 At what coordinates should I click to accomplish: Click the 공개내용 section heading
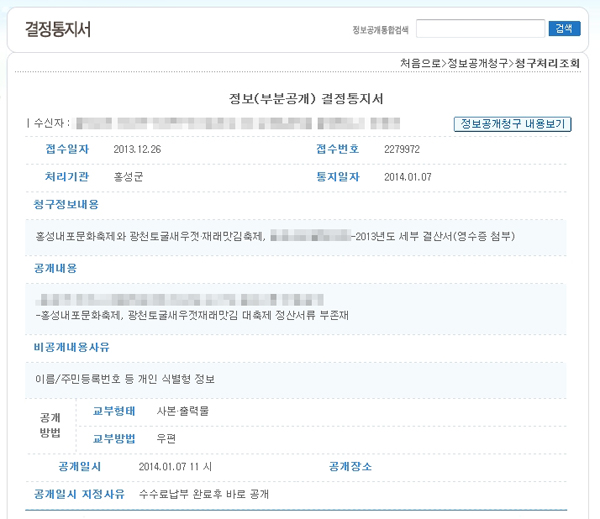(x=55, y=269)
